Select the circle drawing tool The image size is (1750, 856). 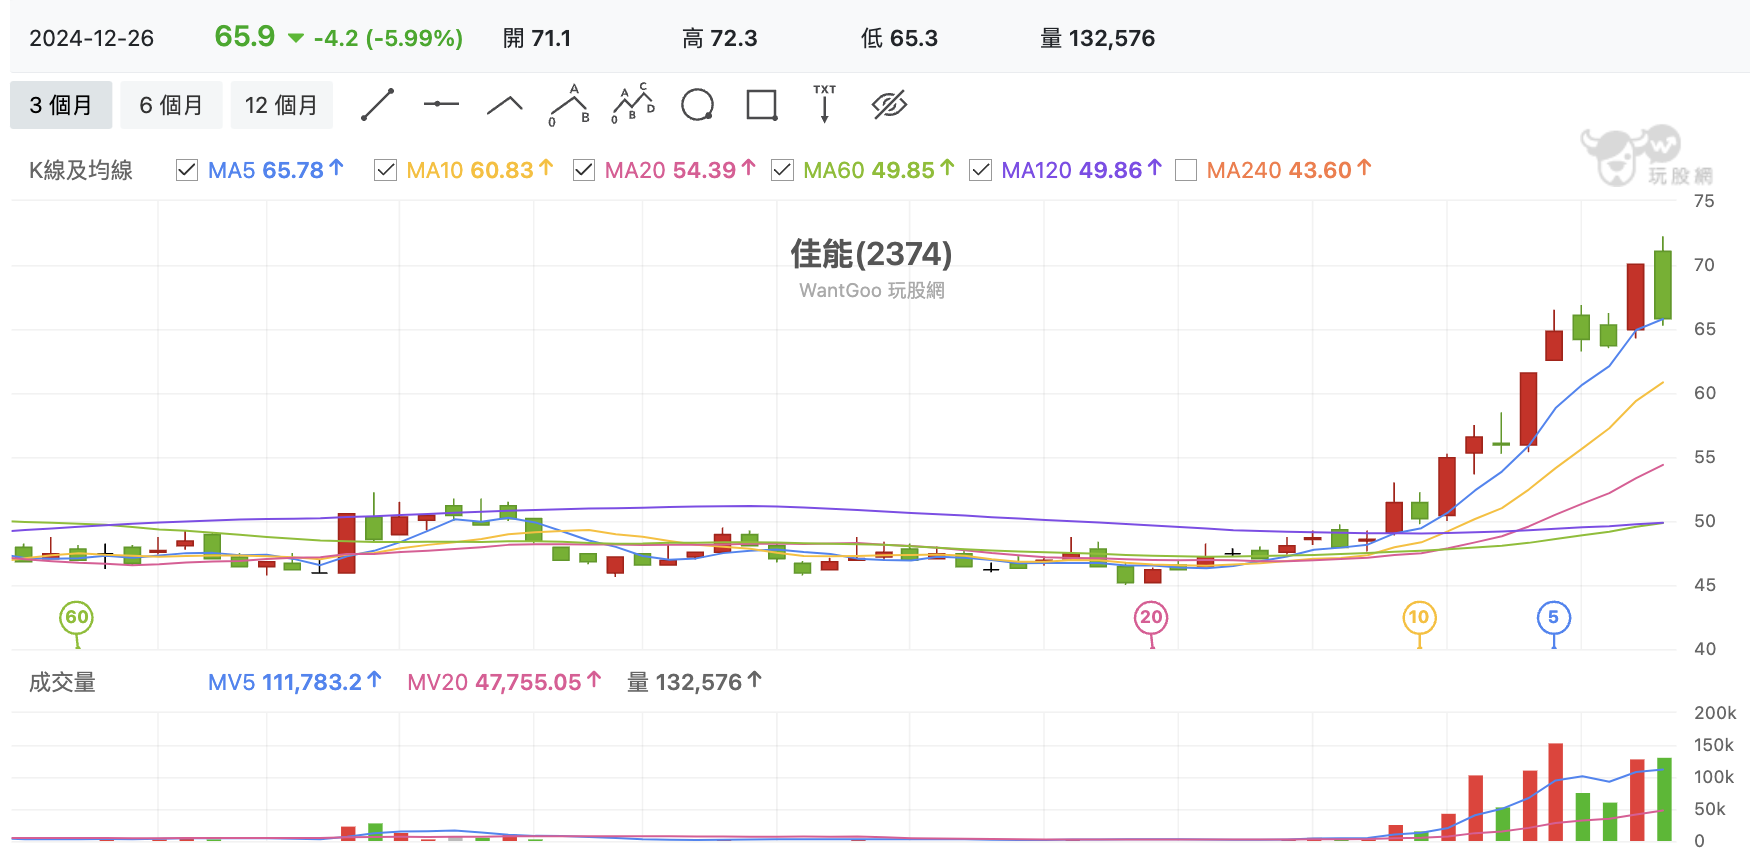[697, 105]
